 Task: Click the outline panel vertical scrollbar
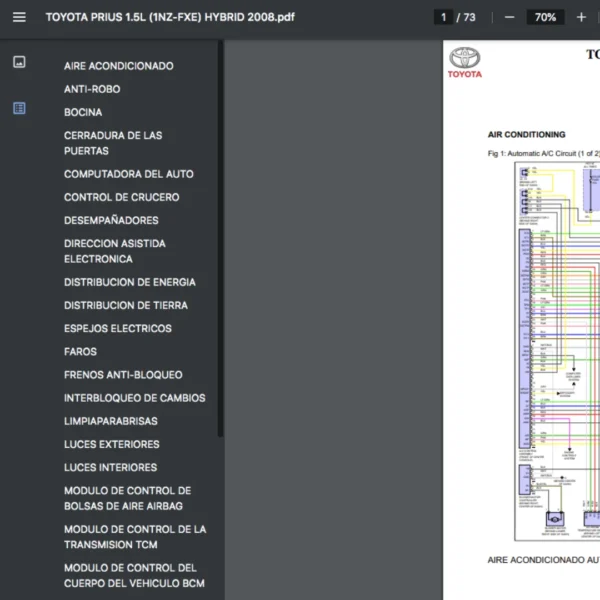pos(220,240)
